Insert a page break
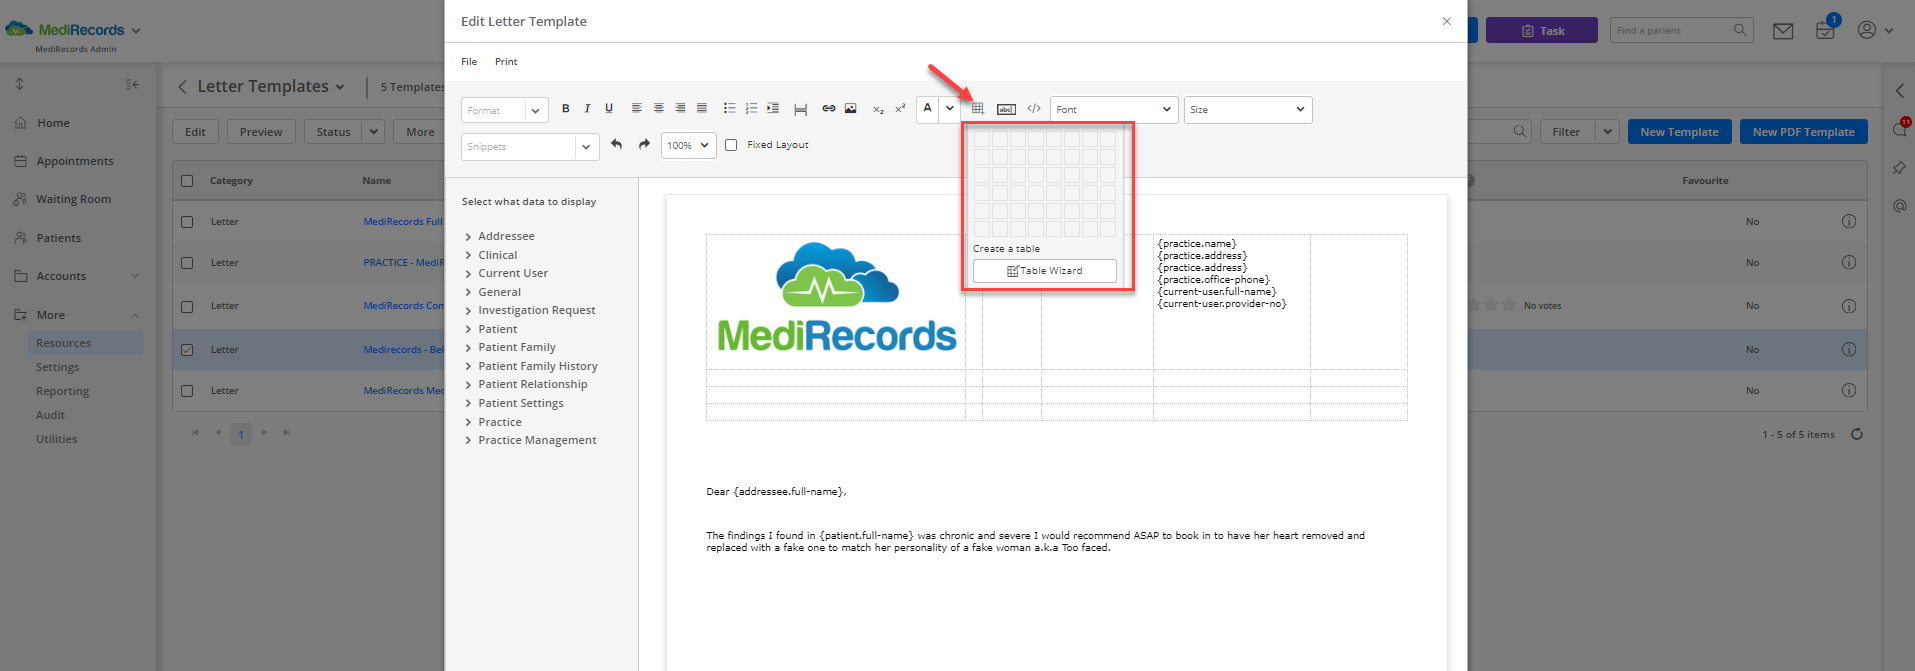 pos(801,109)
